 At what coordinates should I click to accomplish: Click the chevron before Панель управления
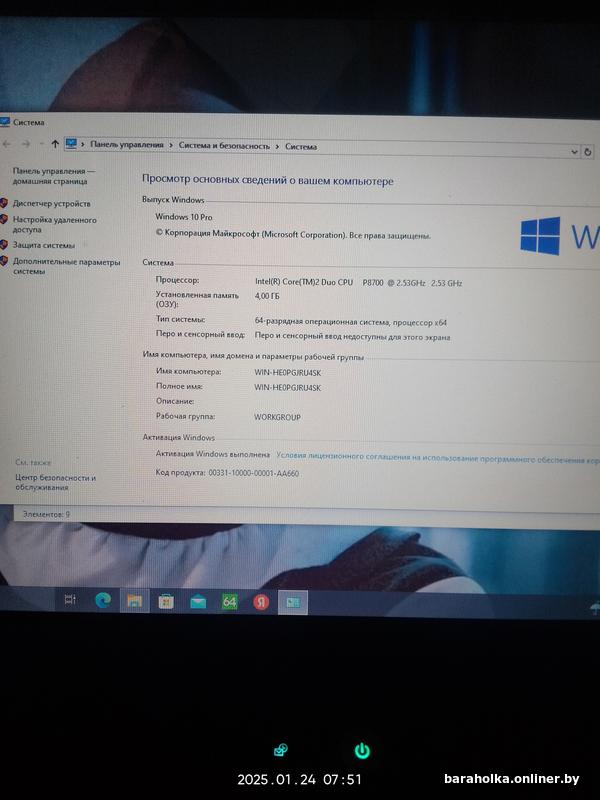point(83,145)
